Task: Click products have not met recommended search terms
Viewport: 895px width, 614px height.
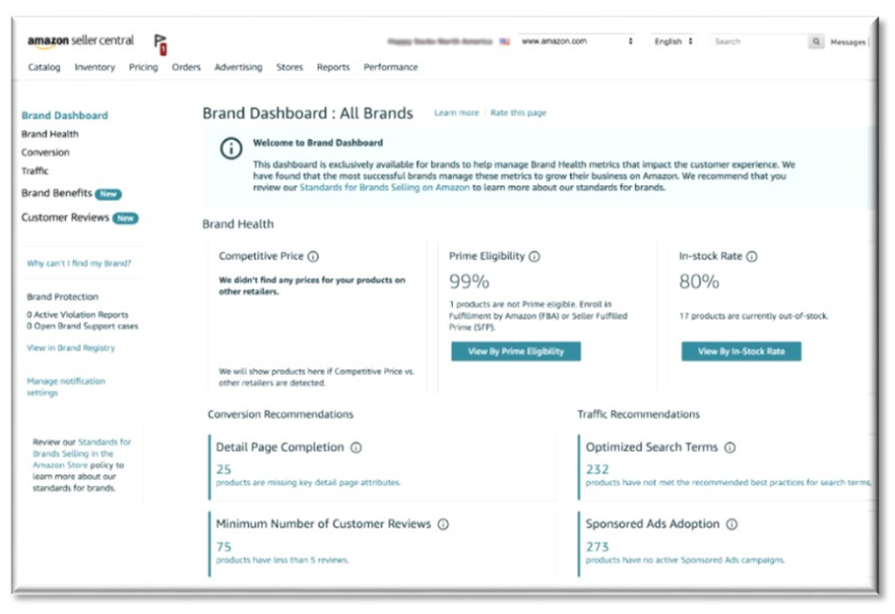Action: pos(729,483)
